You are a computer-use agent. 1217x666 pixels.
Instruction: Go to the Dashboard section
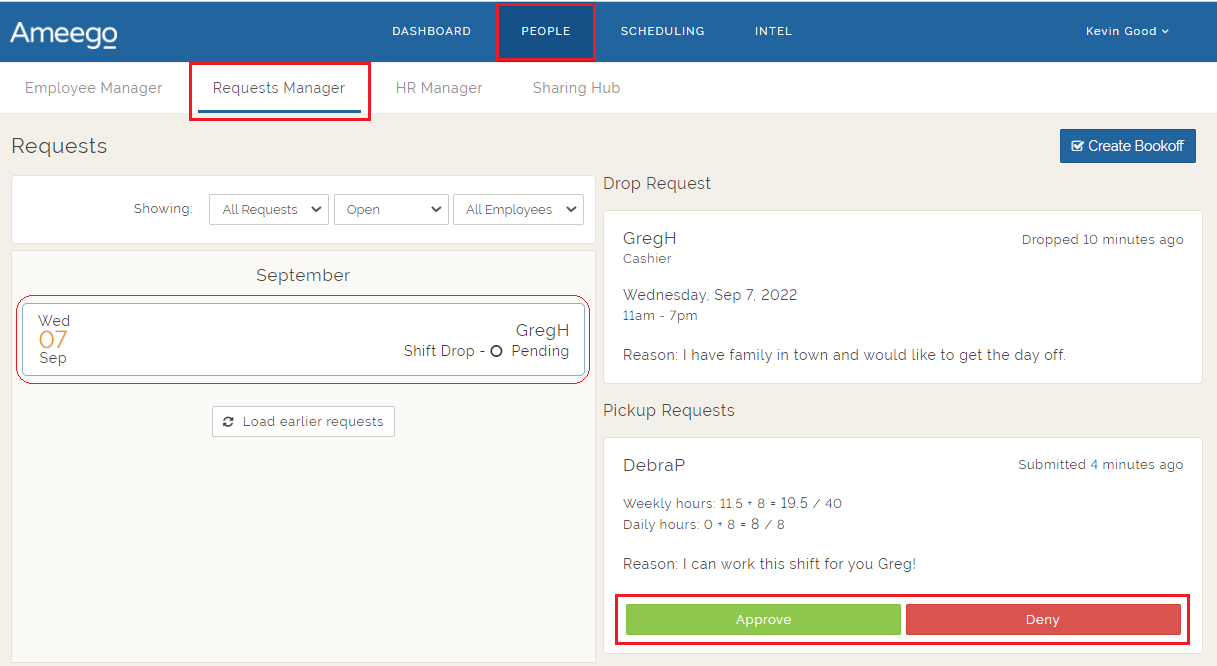coord(431,31)
